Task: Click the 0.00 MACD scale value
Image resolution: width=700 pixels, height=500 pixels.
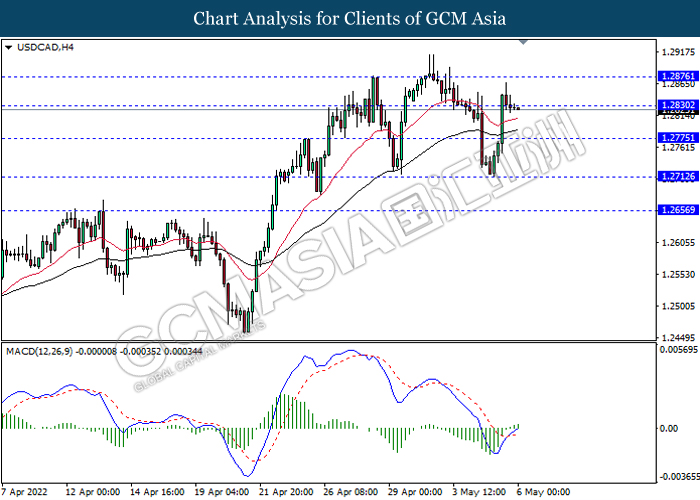Action: click(669, 429)
